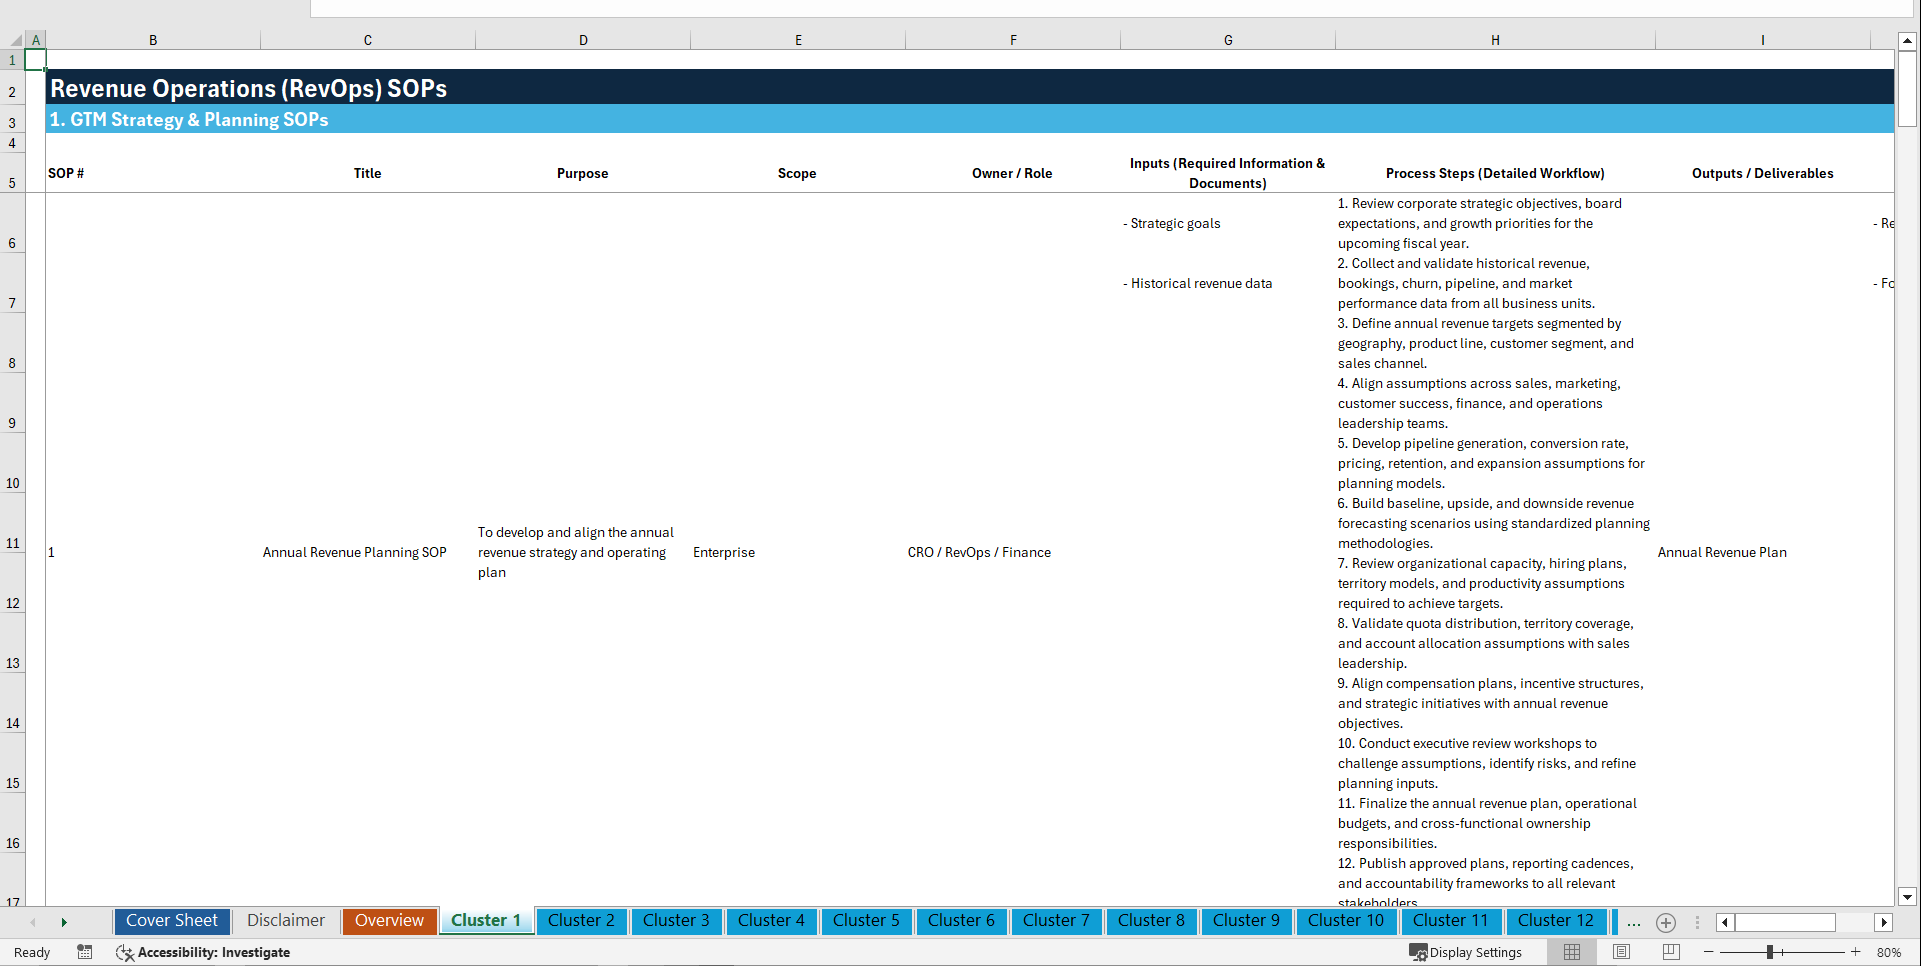Select column I header
1921x966 pixels.
[x=1762, y=40]
